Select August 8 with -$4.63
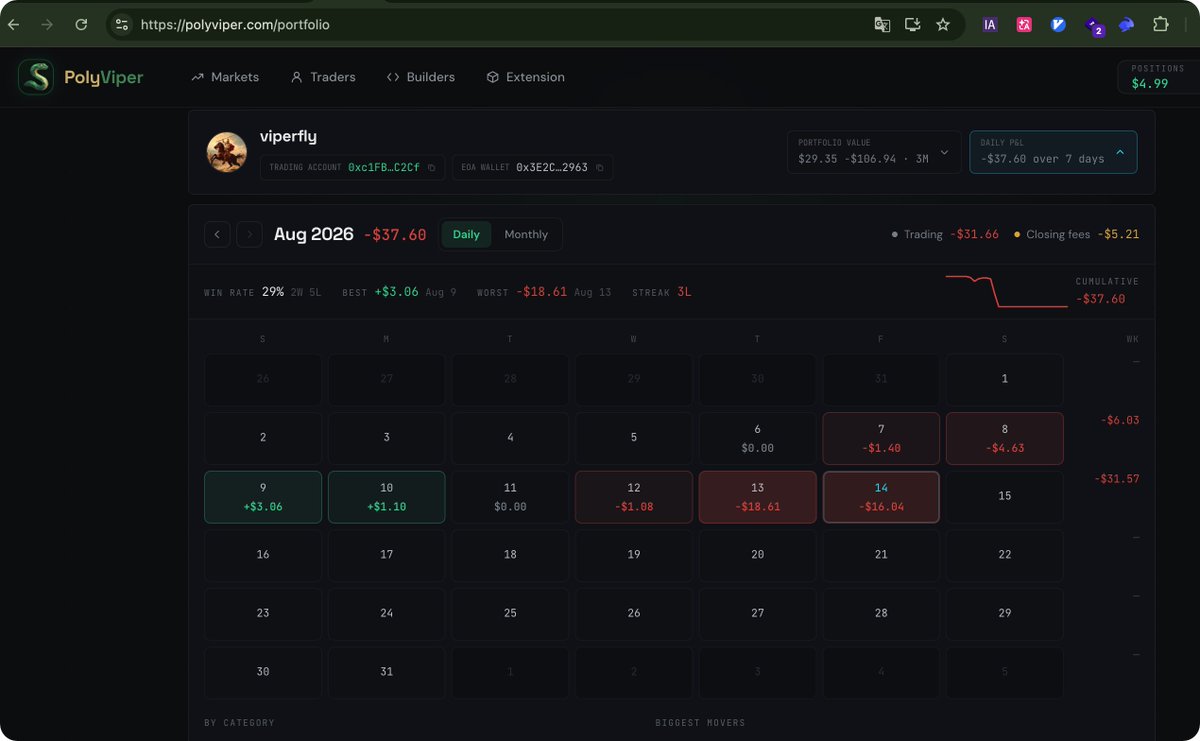The width and height of the screenshot is (1200, 741). 1005,438
